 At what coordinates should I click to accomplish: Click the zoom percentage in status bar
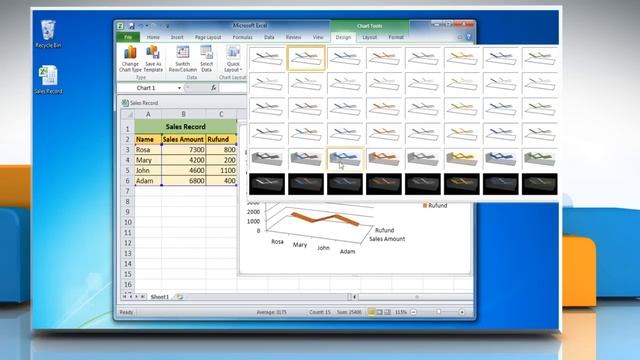point(401,312)
